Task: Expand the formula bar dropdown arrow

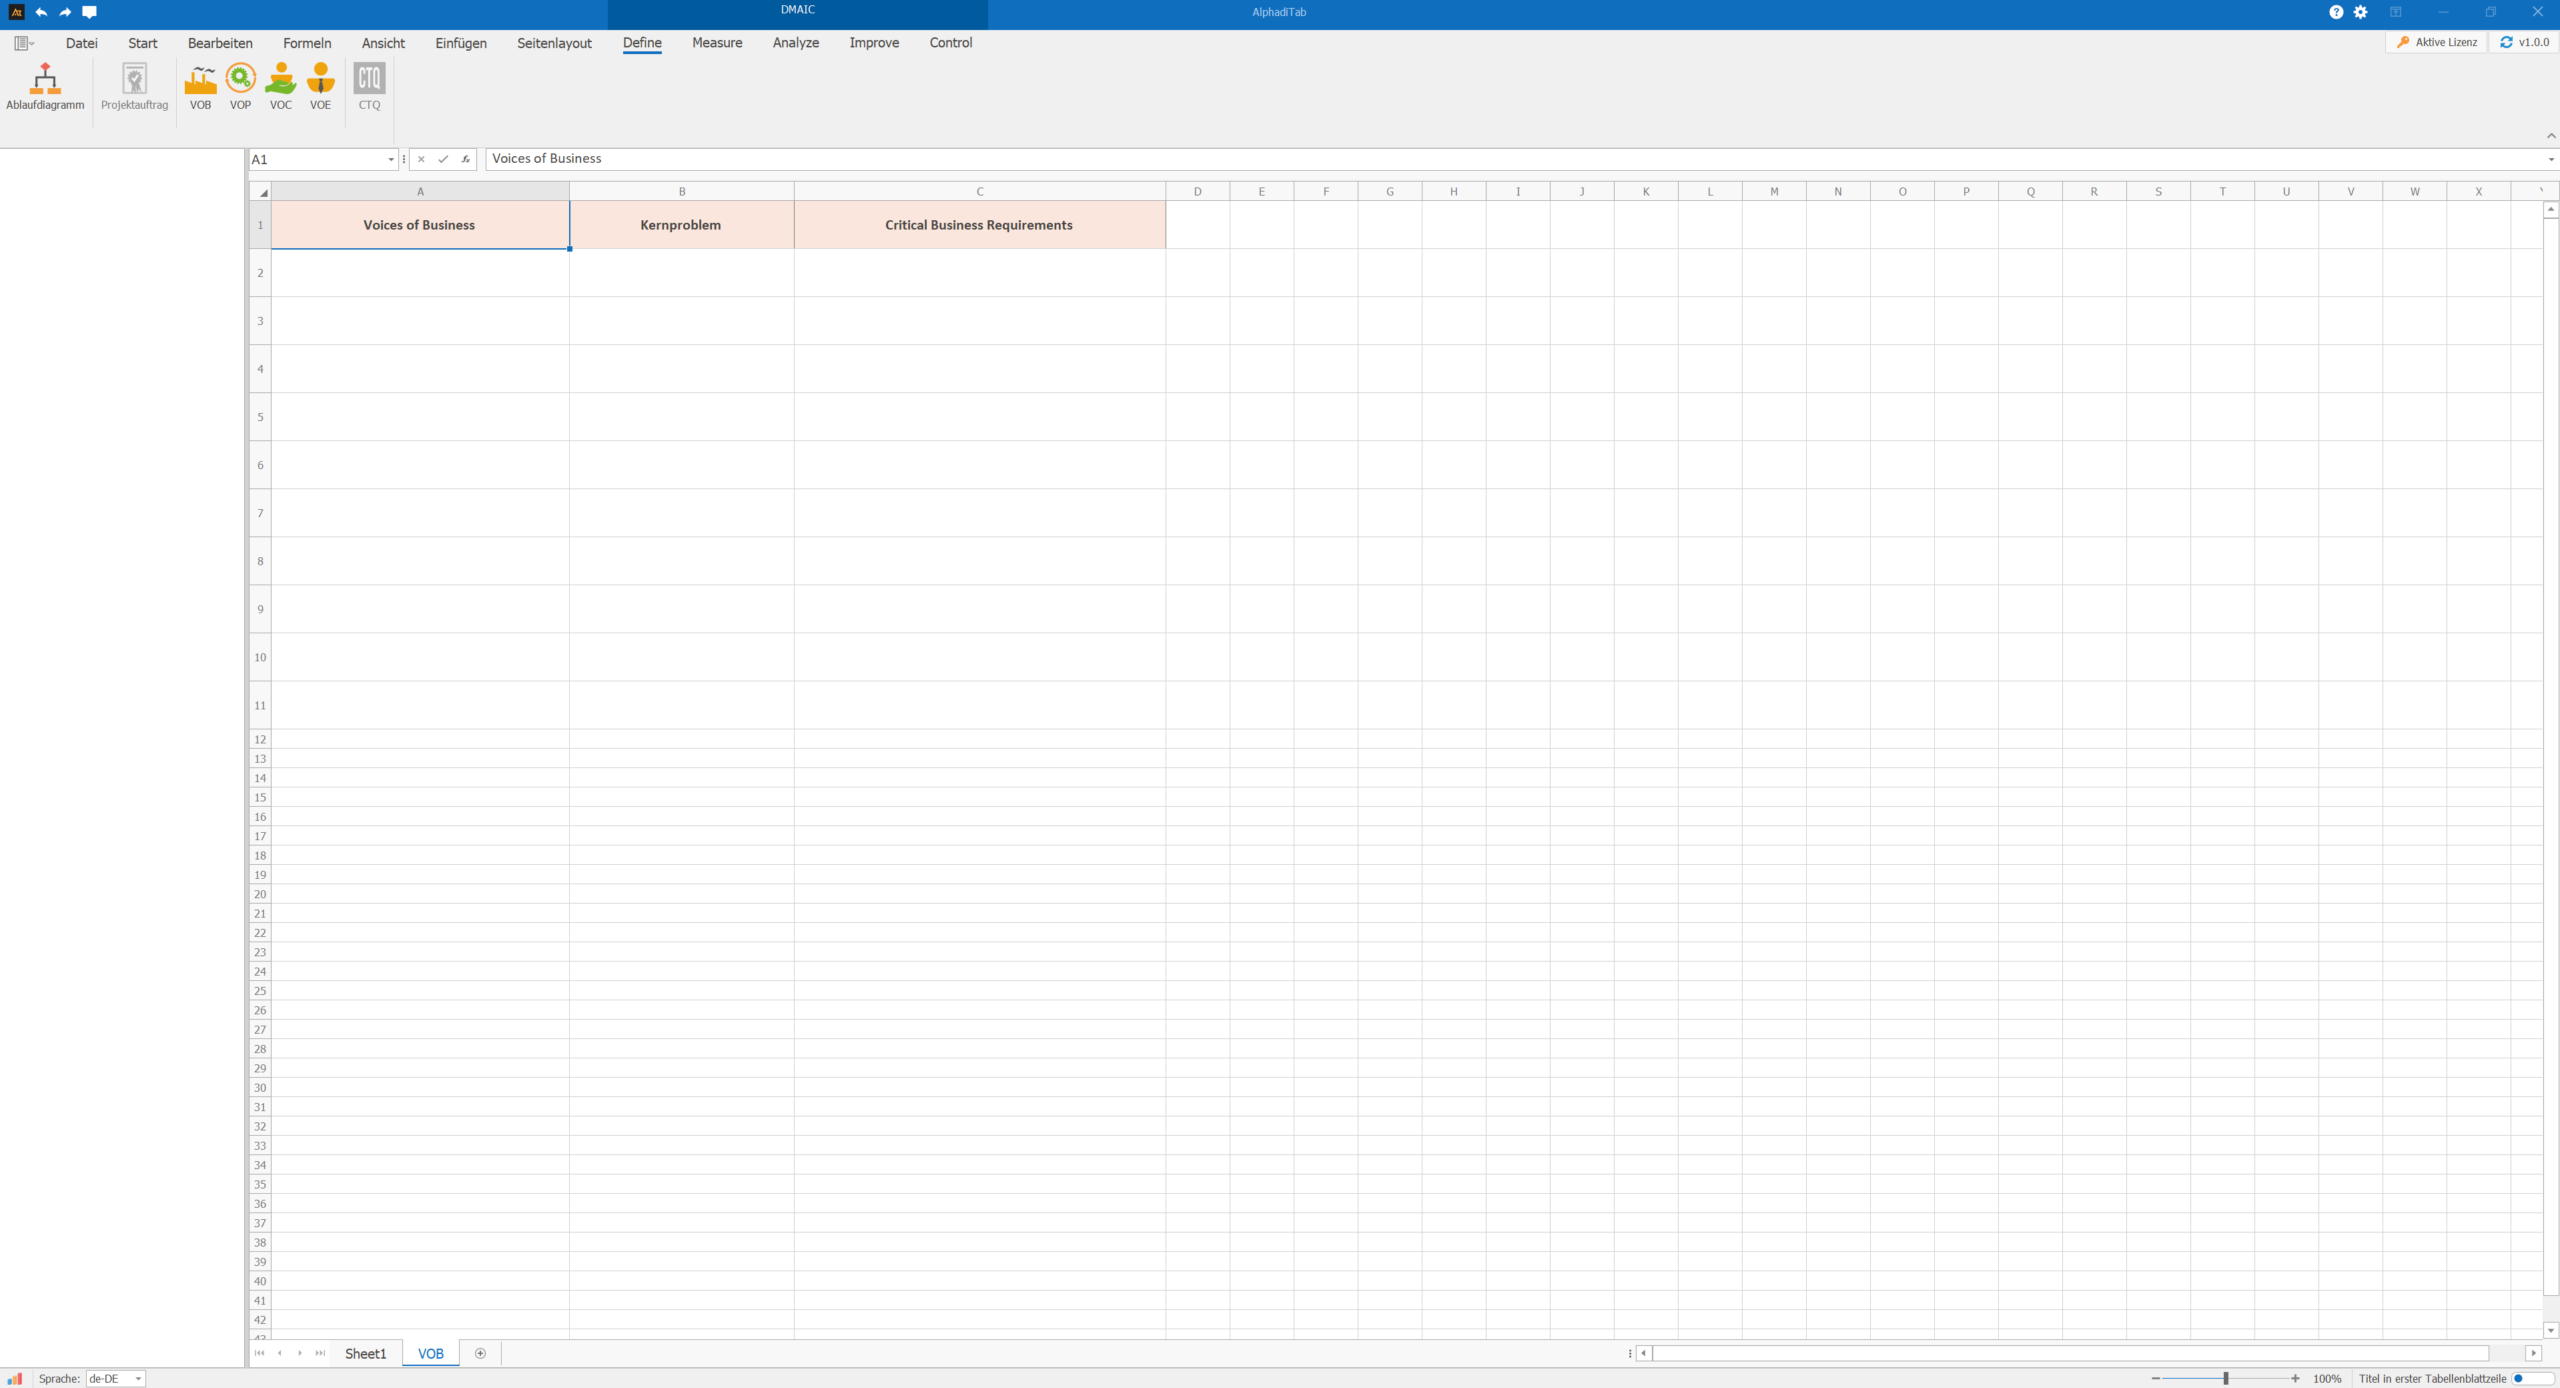Action: (x=2551, y=160)
